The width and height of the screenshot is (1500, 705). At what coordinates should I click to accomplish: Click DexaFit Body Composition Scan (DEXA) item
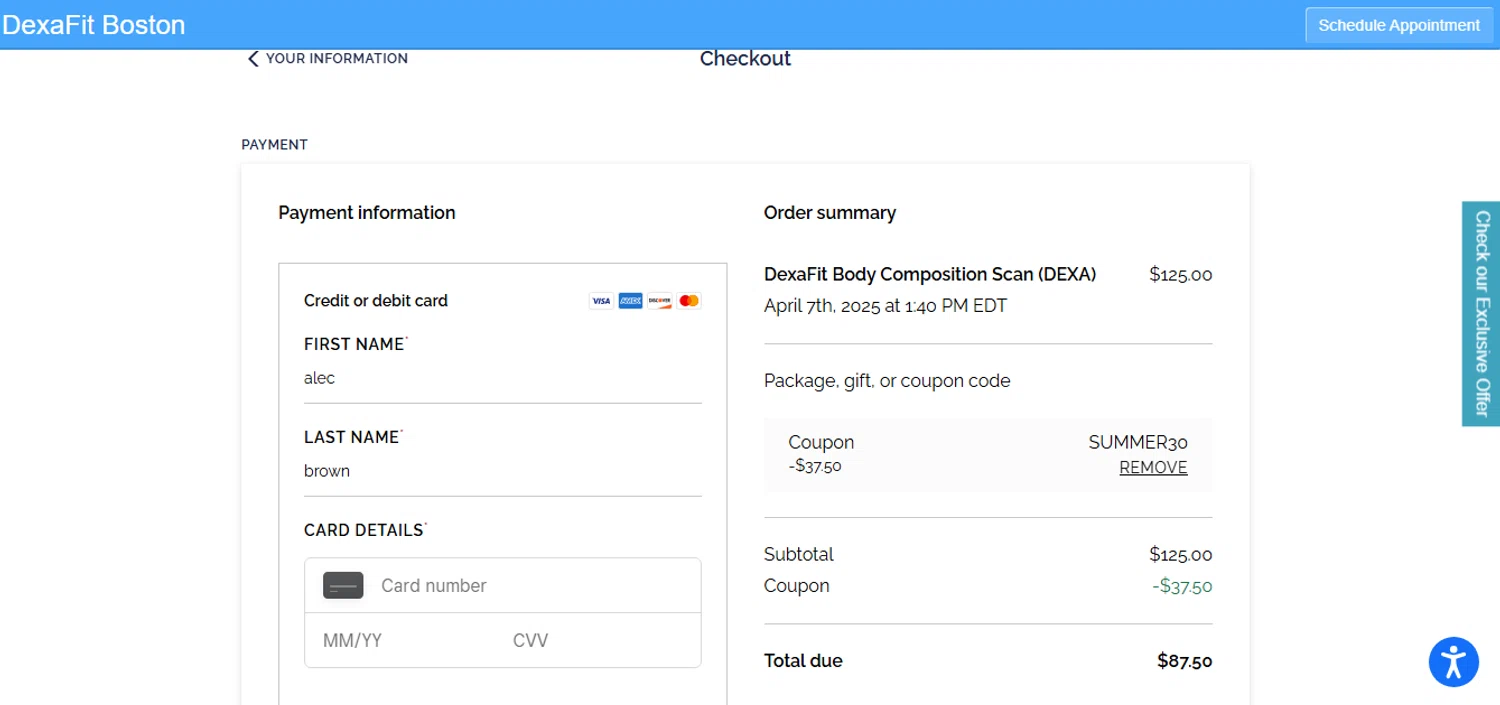click(x=930, y=275)
